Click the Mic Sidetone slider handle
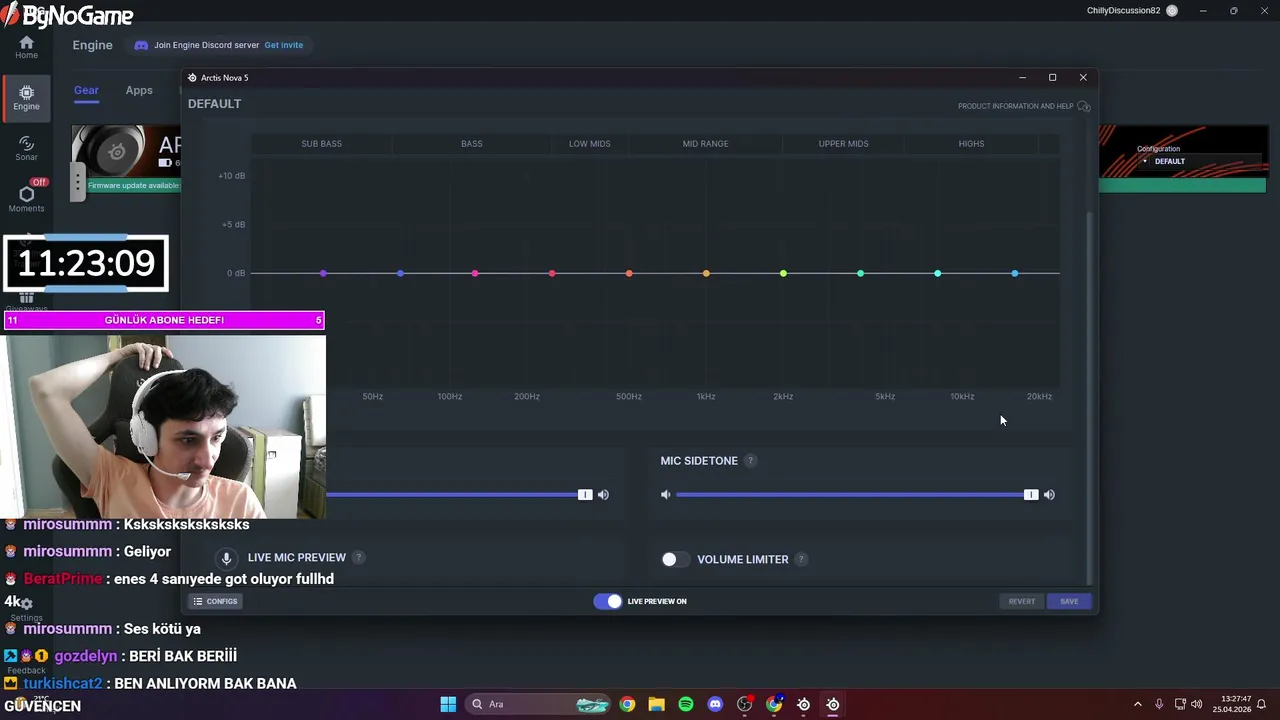The image size is (1280, 720). 1031,495
